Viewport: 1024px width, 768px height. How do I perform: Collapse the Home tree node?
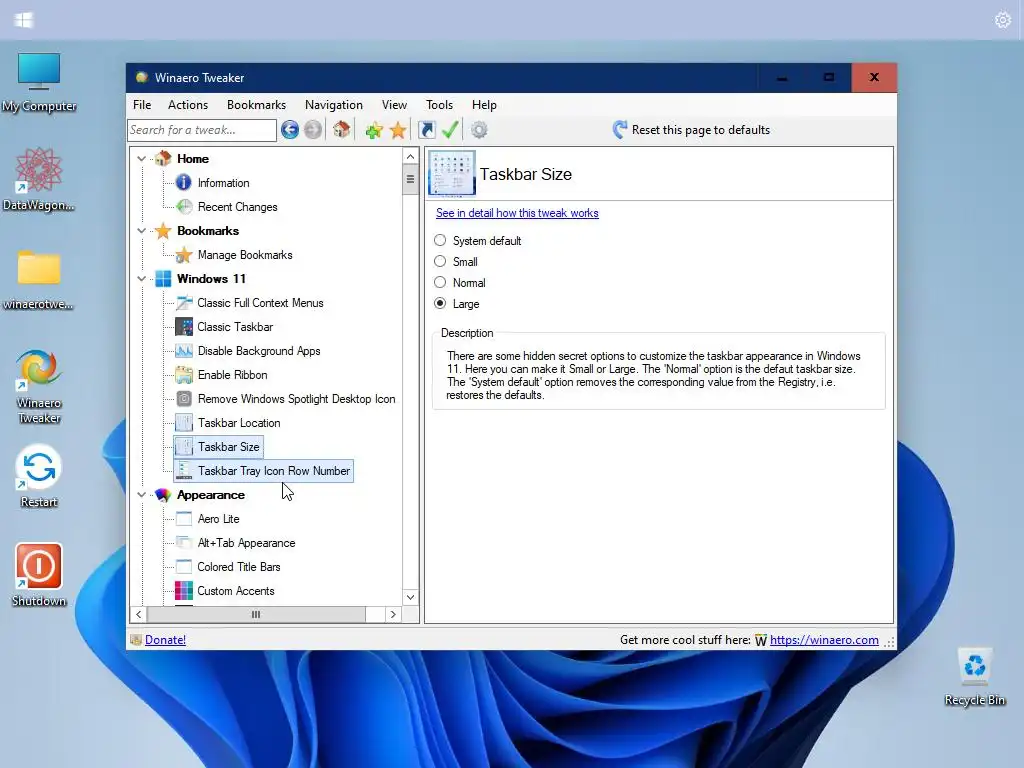point(141,159)
